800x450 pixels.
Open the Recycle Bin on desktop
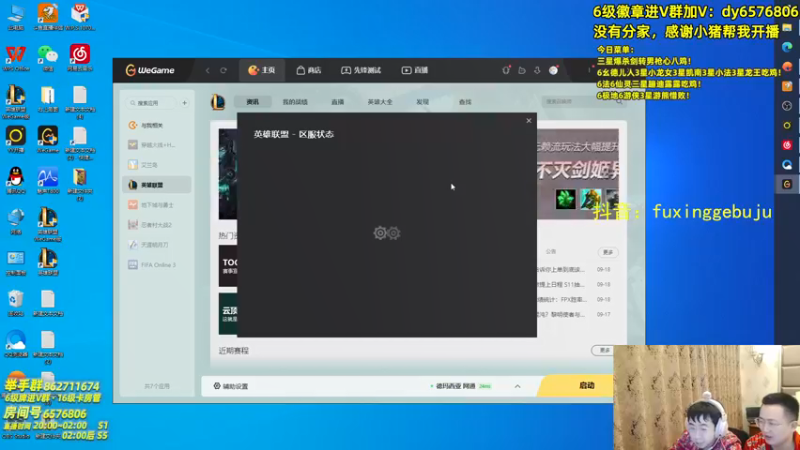point(16,303)
